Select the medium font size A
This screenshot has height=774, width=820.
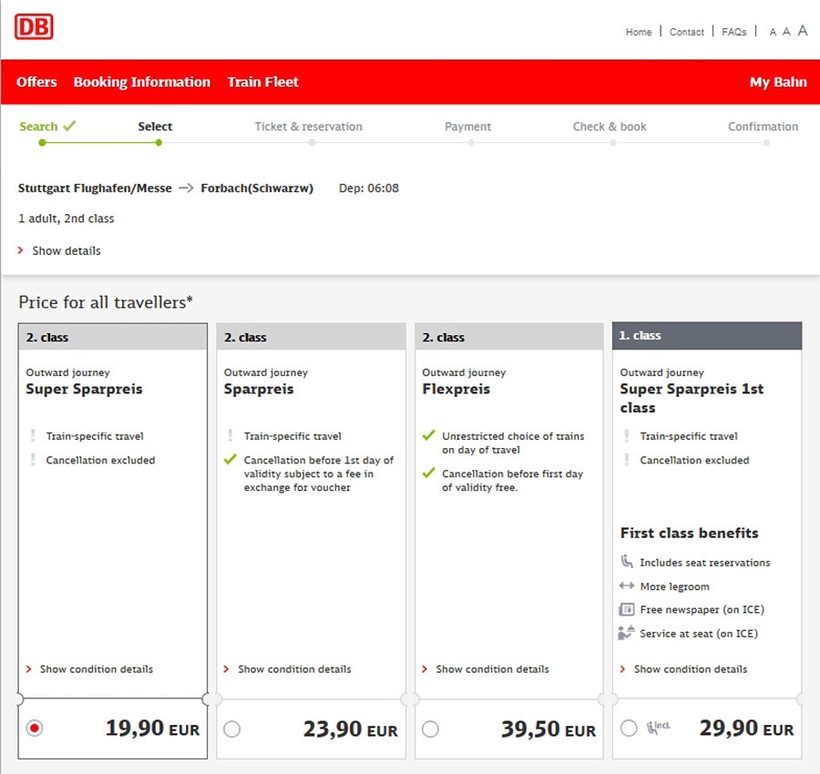click(x=786, y=32)
